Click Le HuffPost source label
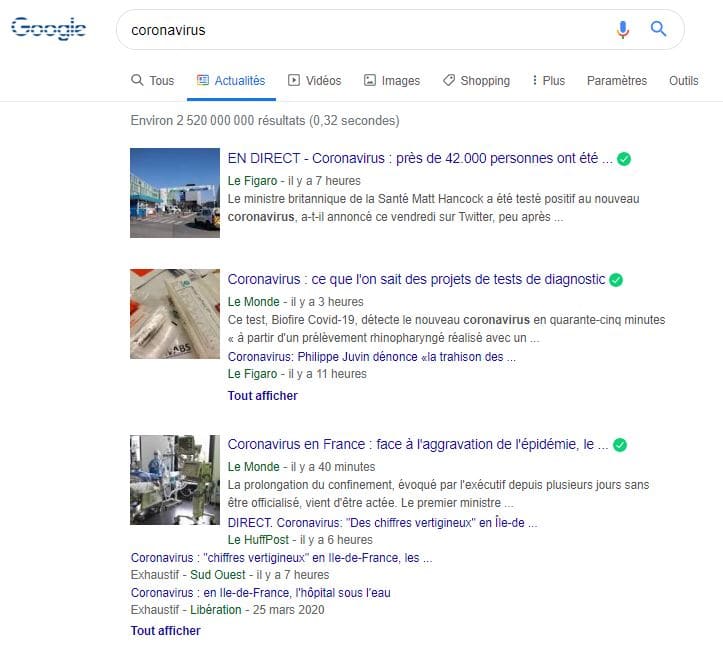Image resolution: width=723 pixels, height=652 pixels. tap(258, 540)
